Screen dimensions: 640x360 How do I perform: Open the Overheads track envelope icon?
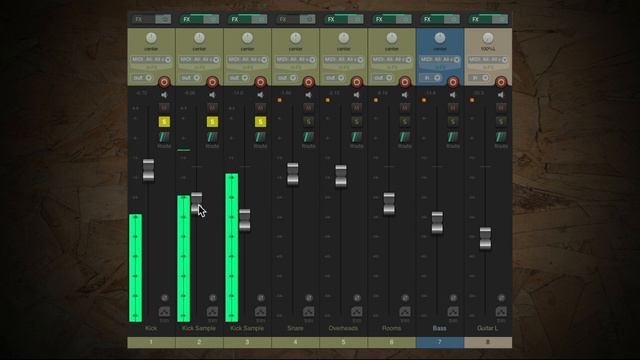[357, 312]
